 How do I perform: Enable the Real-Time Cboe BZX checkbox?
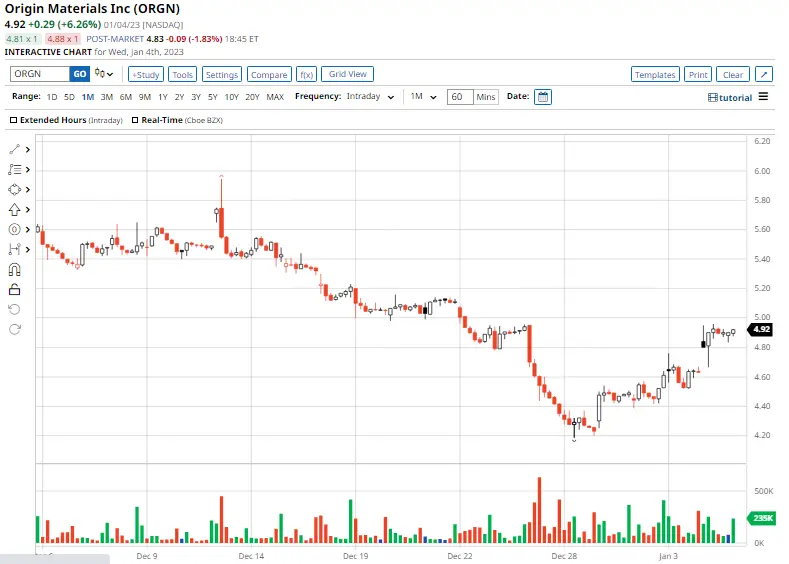(135, 120)
